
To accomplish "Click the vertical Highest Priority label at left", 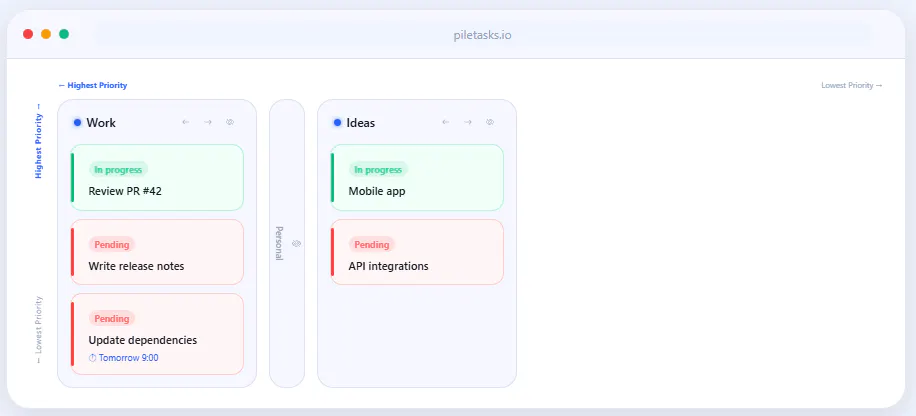I will [39, 141].
